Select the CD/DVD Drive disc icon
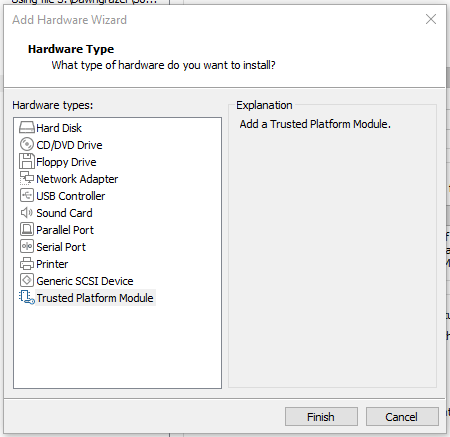The height and width of the screenshot is (437, 450). [27, 145]
